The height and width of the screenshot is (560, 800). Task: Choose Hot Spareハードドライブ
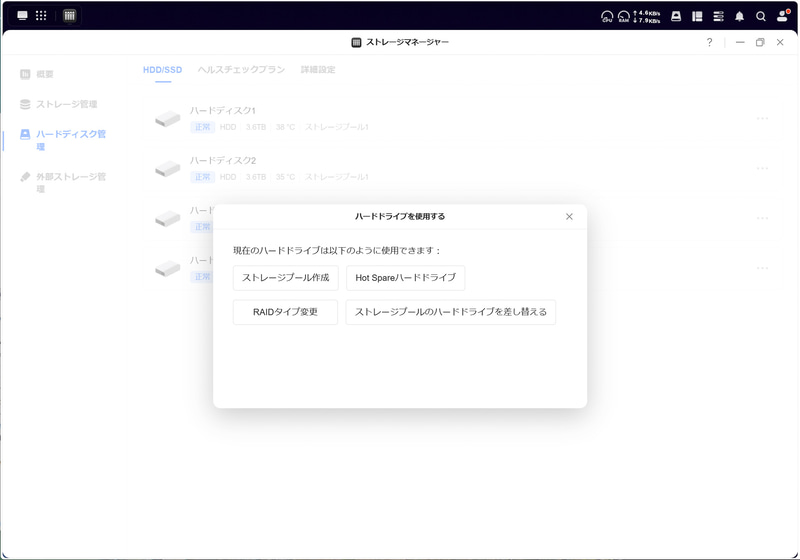click(406, 278)
